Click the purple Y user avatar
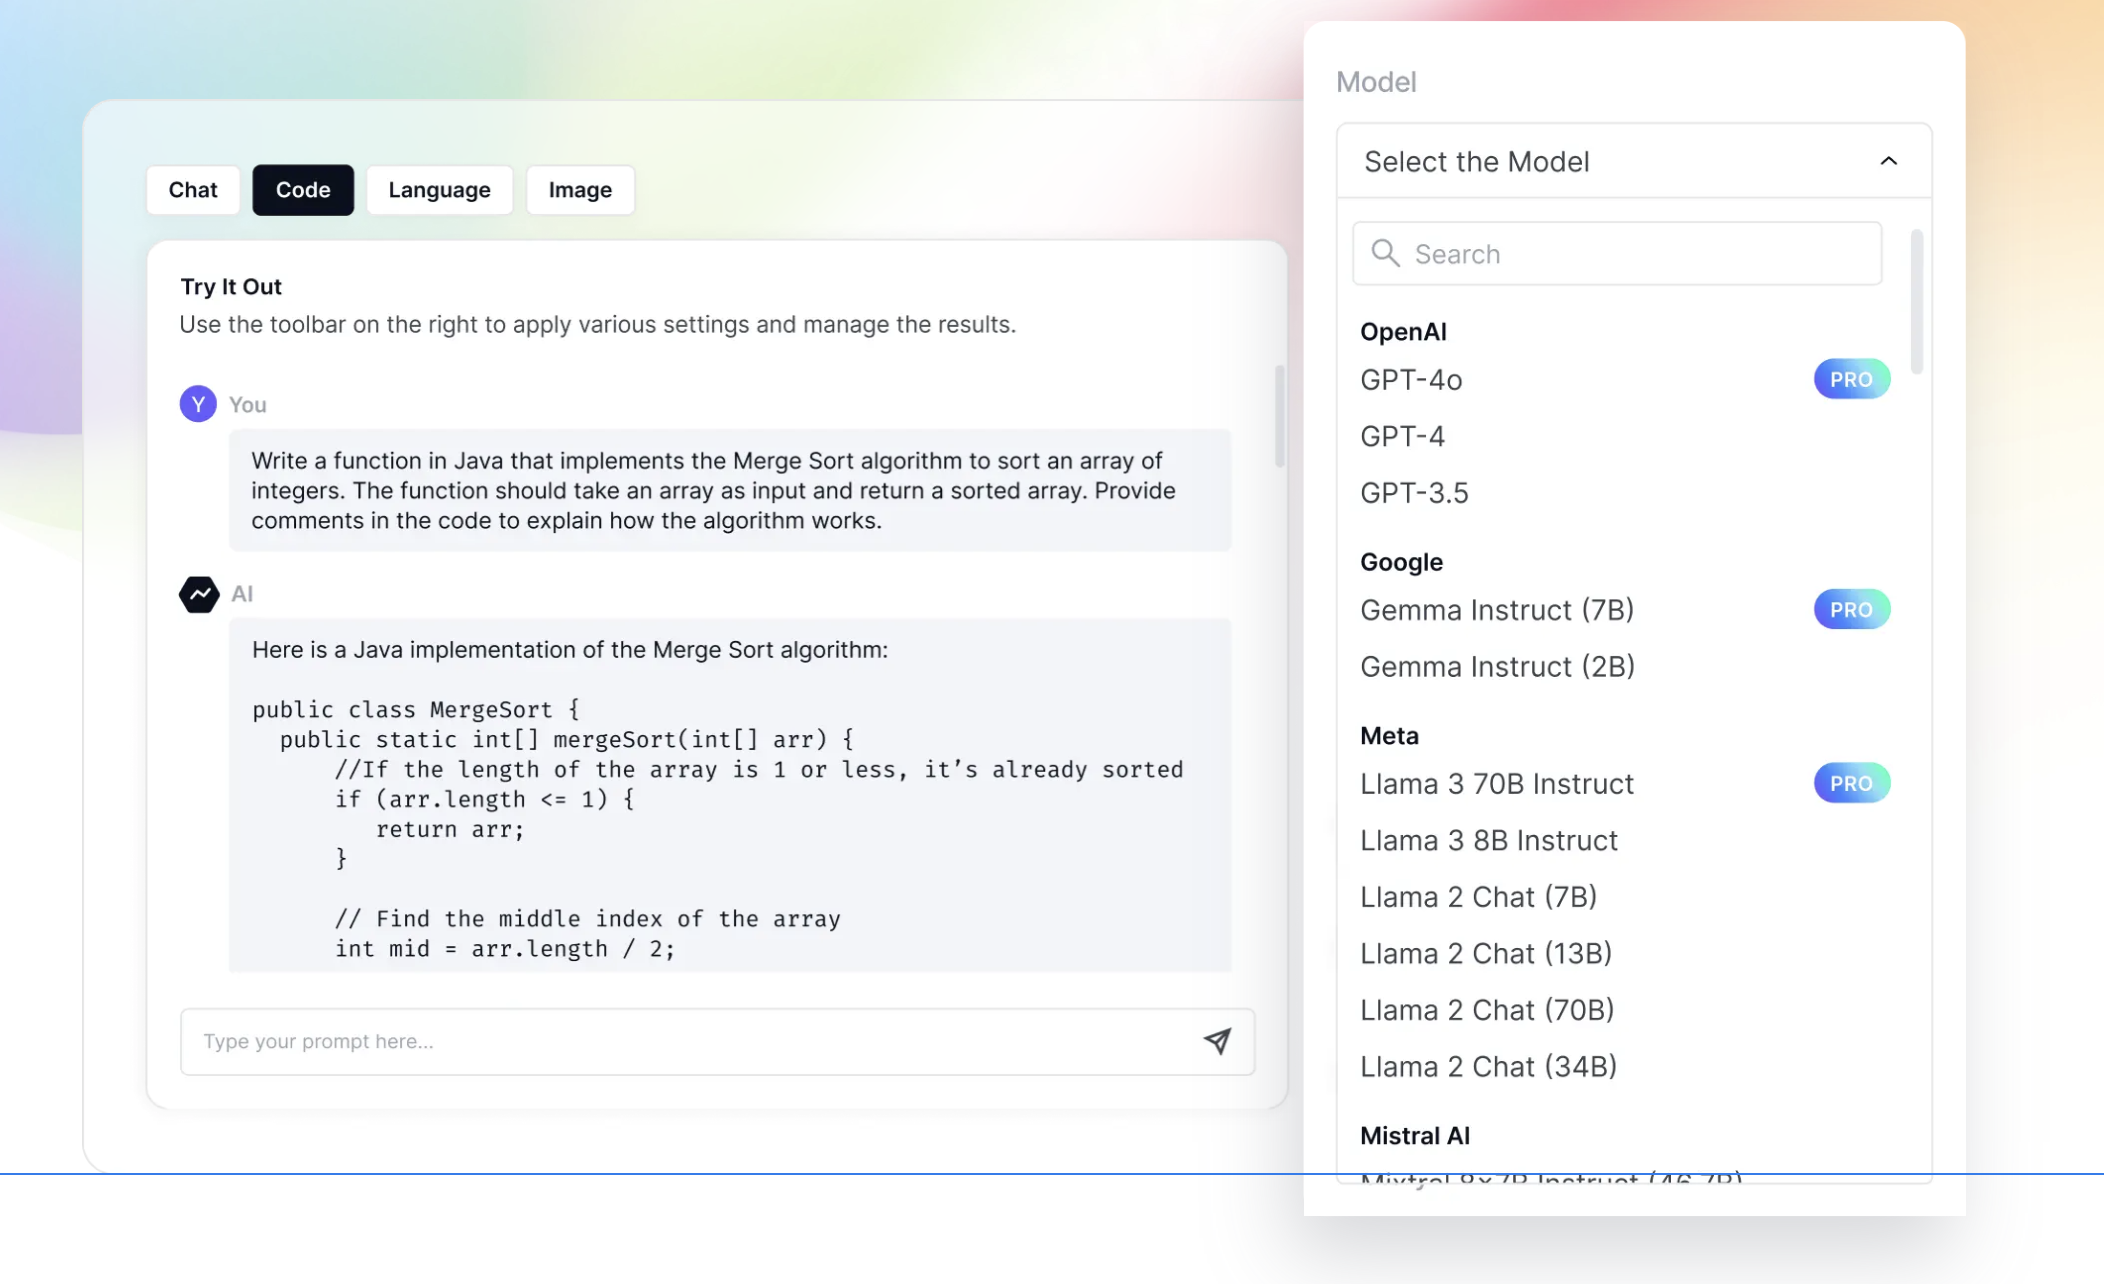 tap(198, 404)
